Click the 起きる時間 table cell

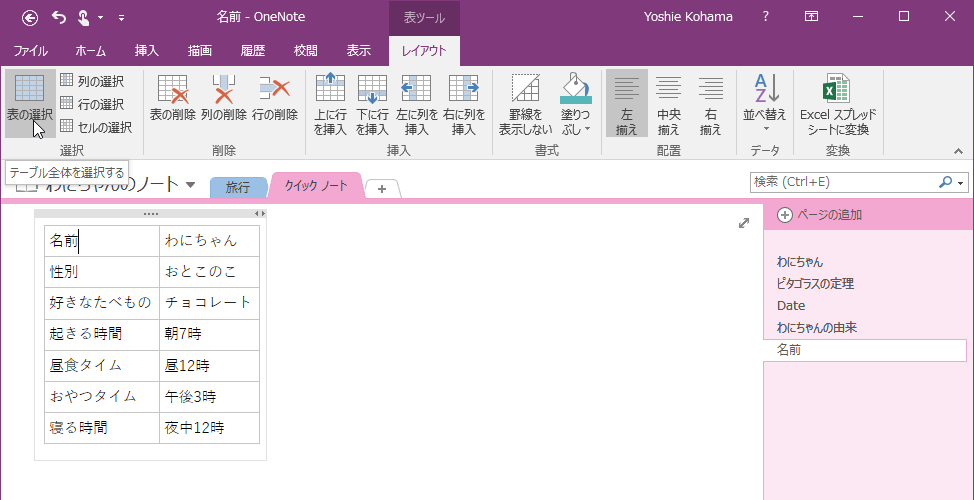pos(102,334)
